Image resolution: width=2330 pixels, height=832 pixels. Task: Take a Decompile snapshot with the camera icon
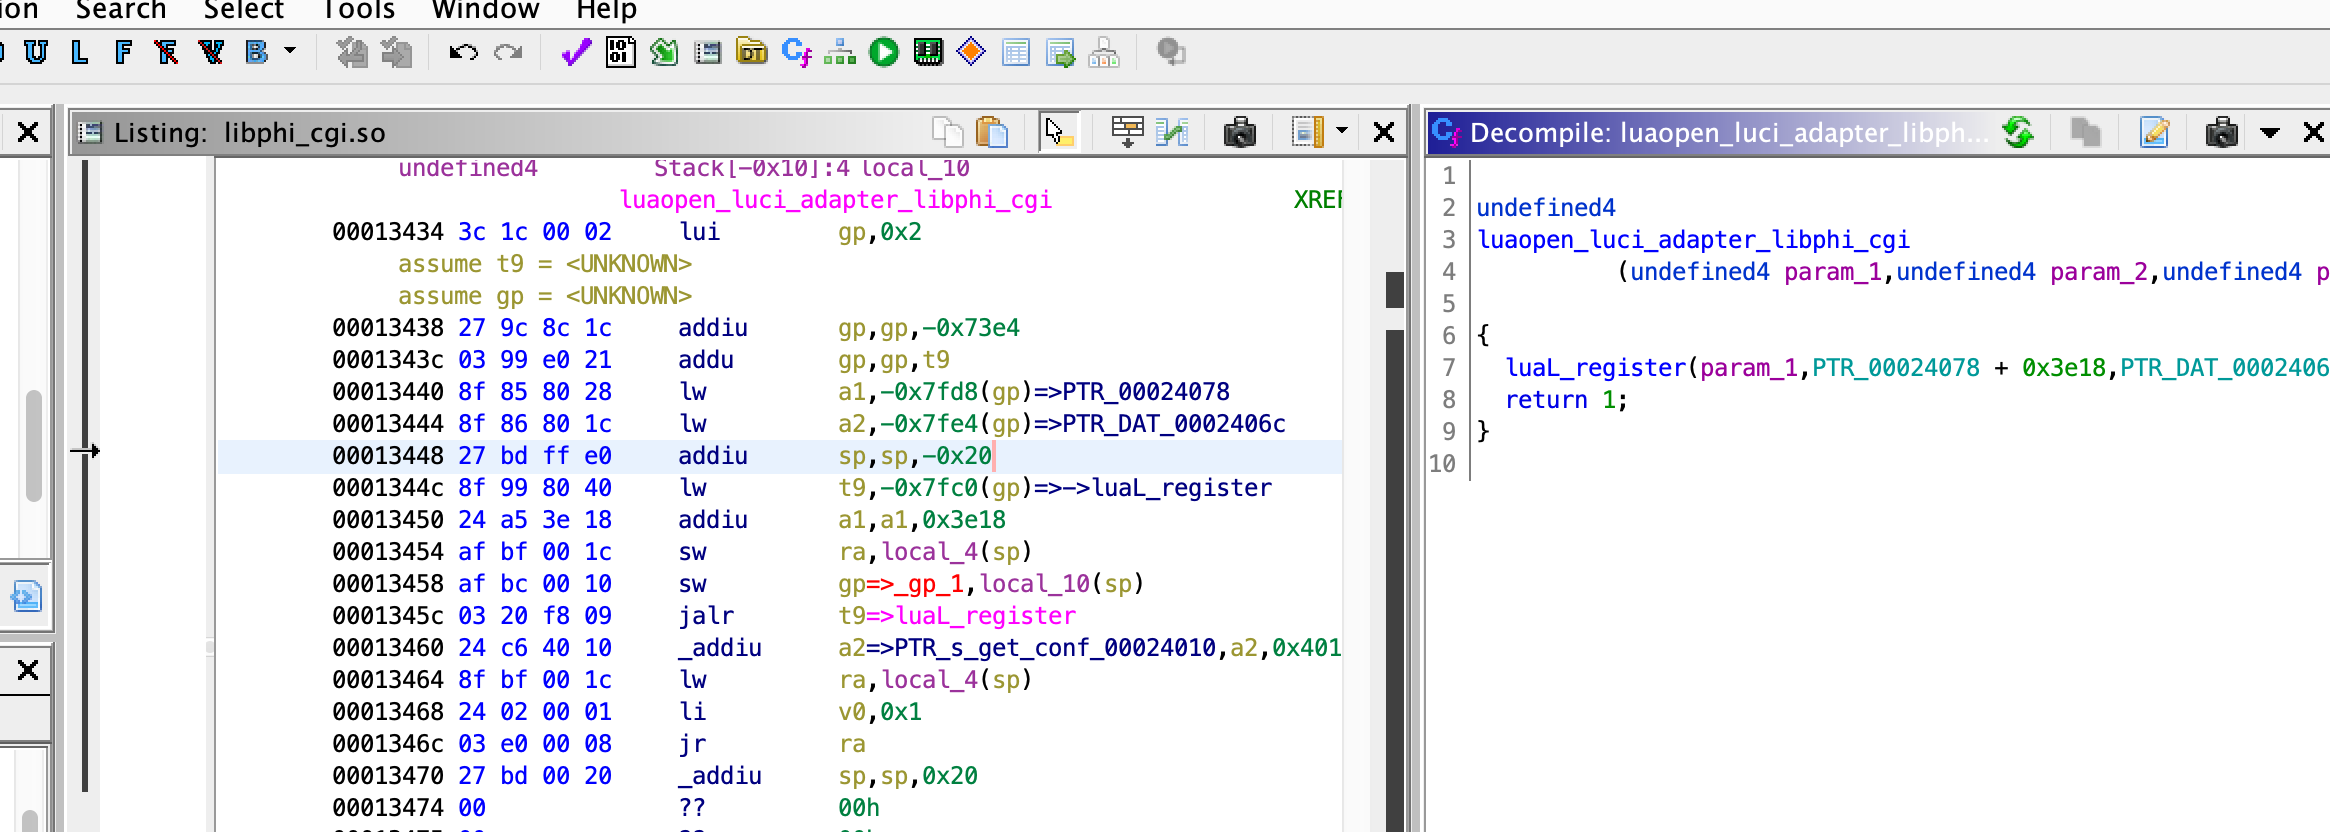[2221, 132]
